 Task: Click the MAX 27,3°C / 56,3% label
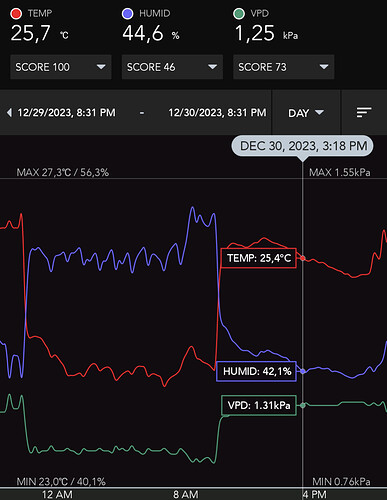63,172
